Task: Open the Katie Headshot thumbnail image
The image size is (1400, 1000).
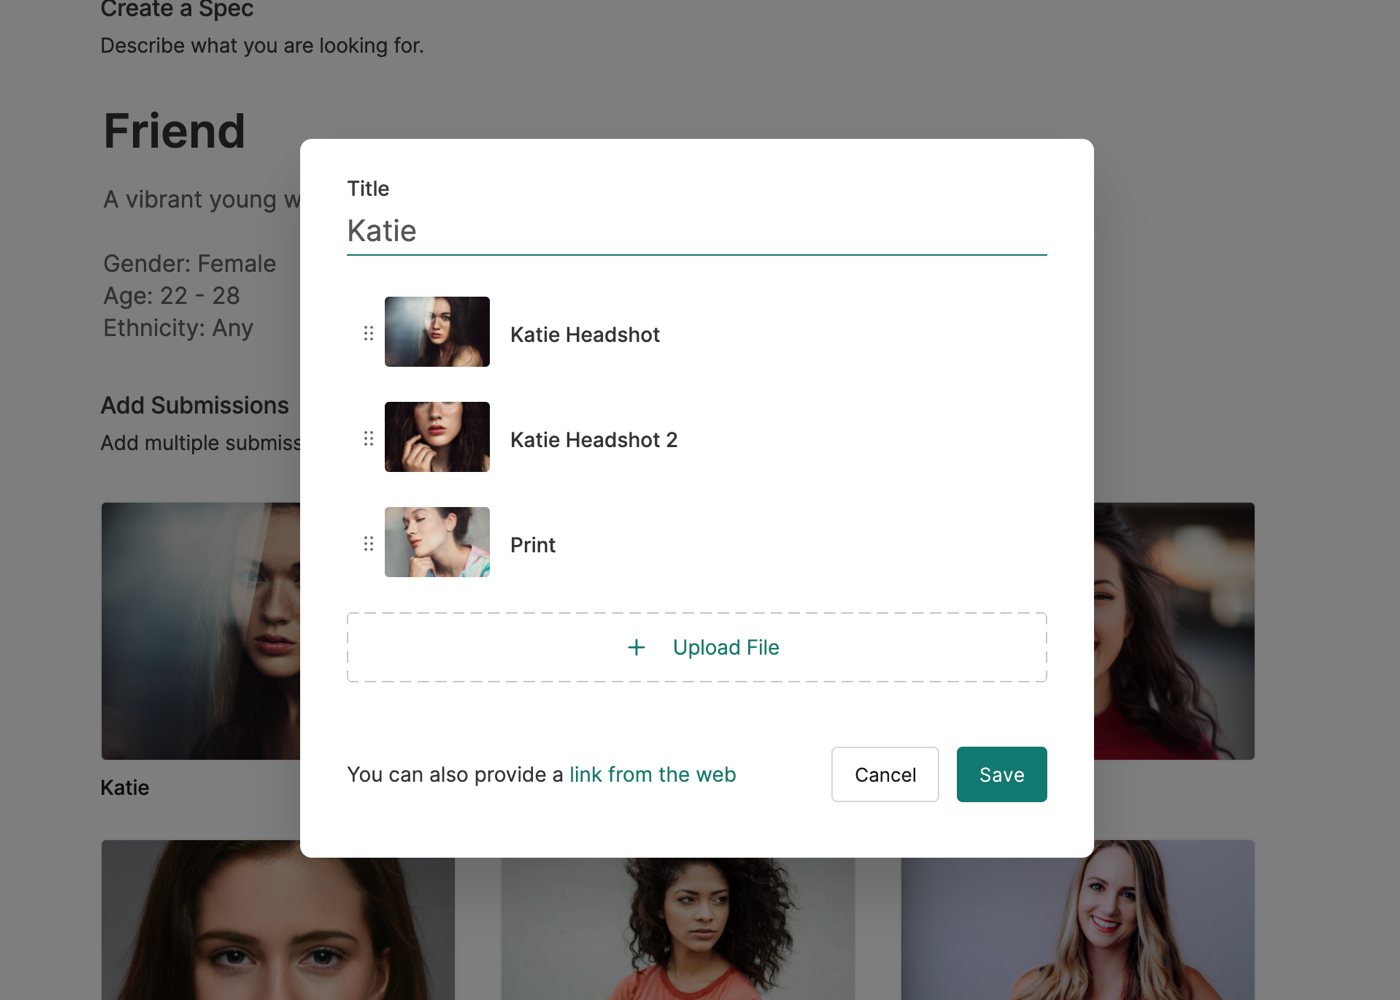Action: click(x=437, y=332)
